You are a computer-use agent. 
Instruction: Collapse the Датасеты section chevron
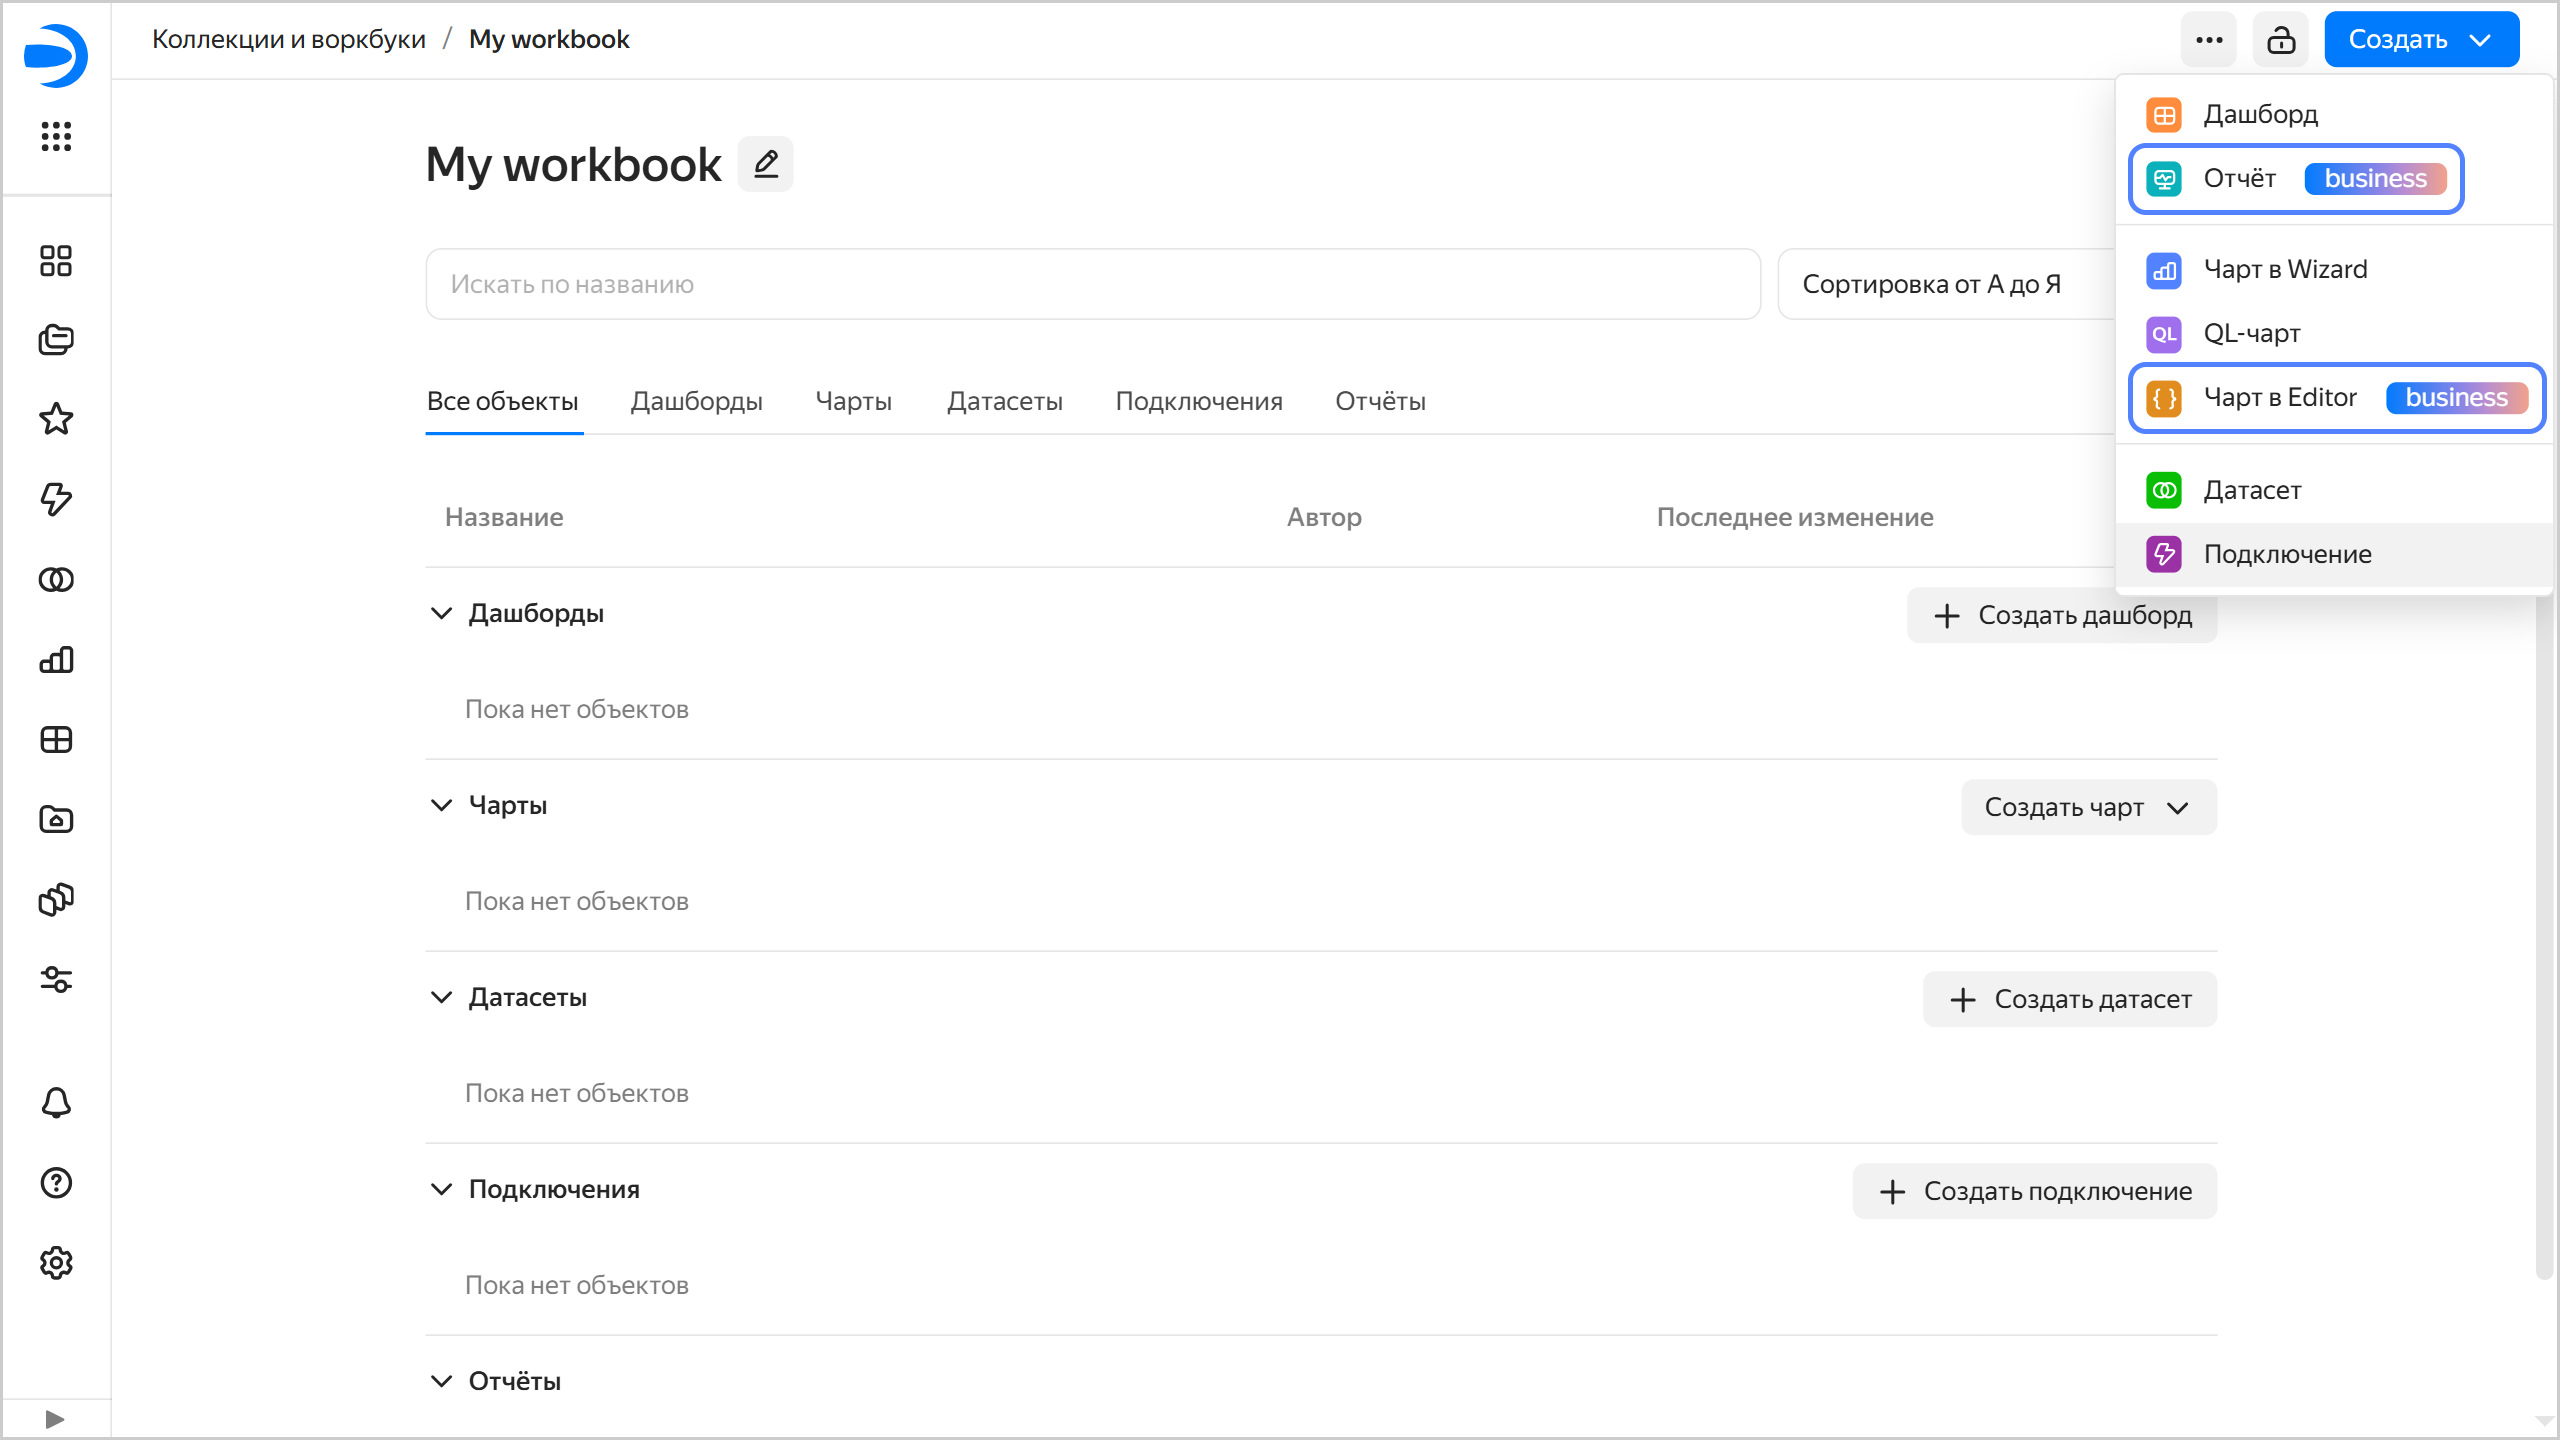441,997
